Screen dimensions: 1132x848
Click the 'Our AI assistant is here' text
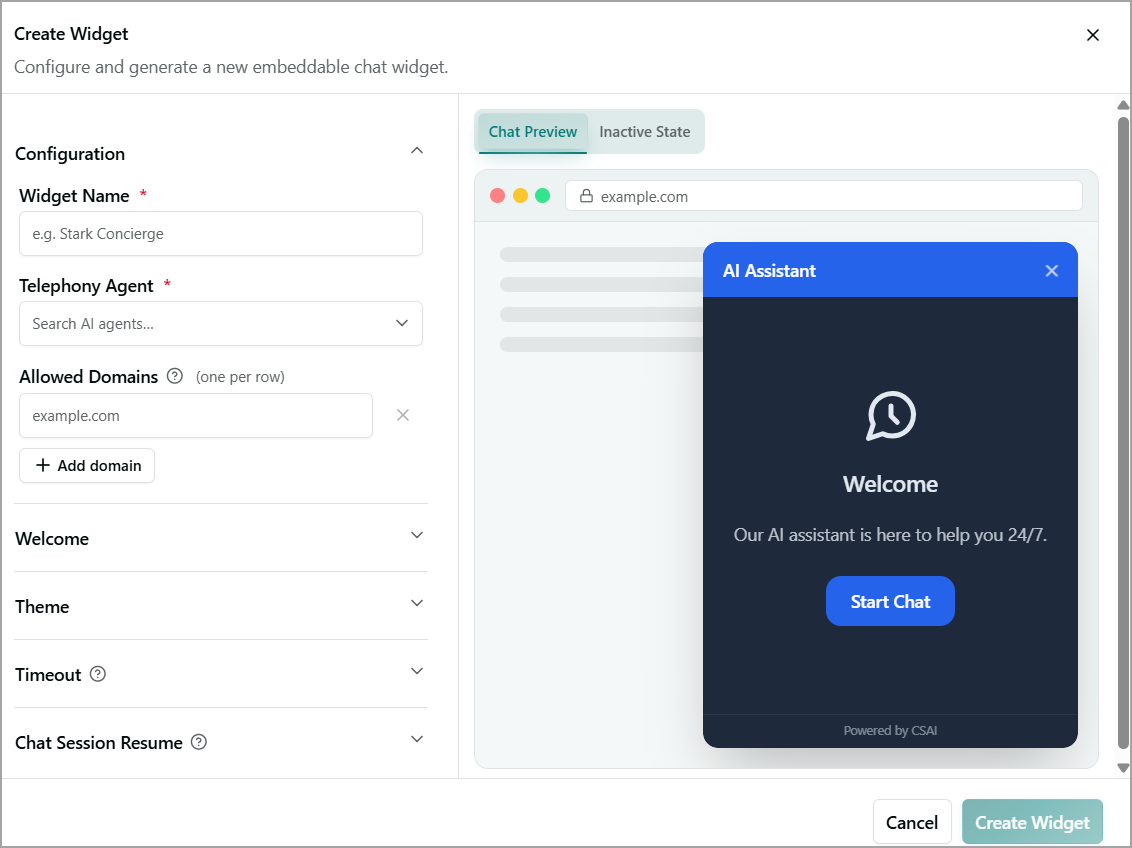(890, 535)
